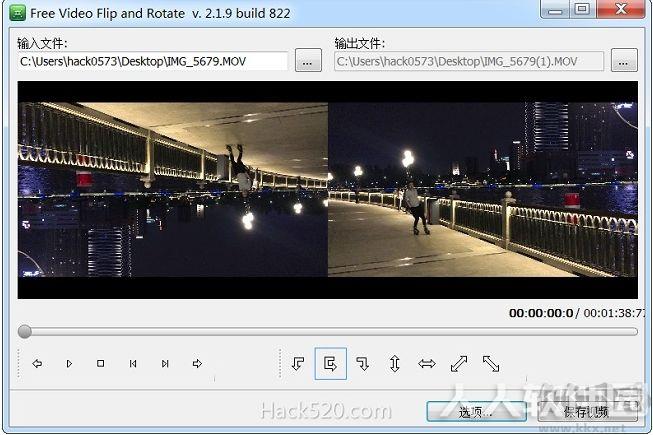Rotate video 90 degrees clockwise icon

(363, 363)
